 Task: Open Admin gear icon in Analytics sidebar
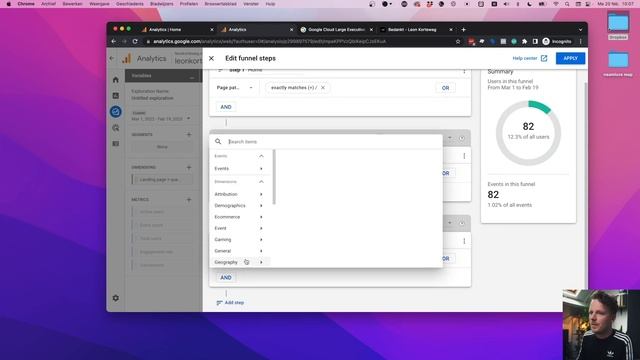click(x=116, y=298)
